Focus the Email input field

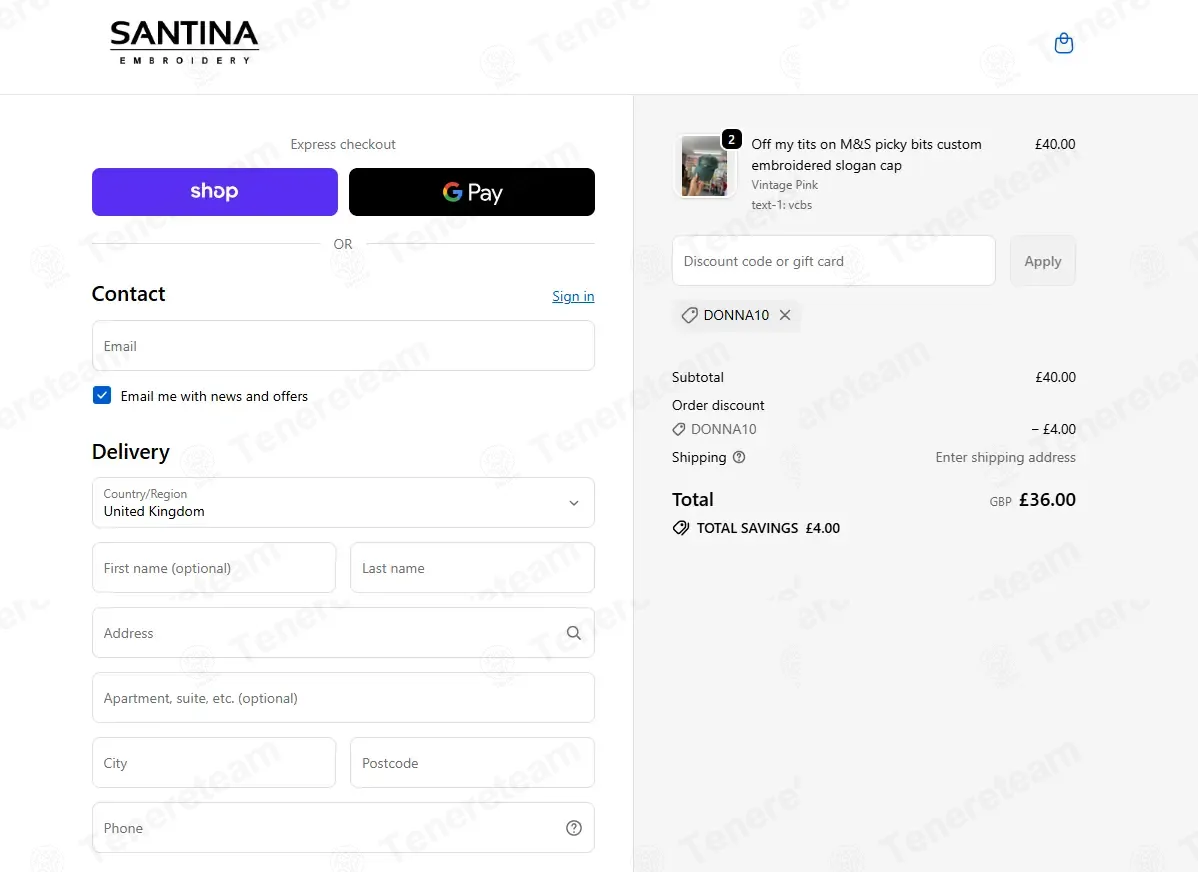click(343, 345)
